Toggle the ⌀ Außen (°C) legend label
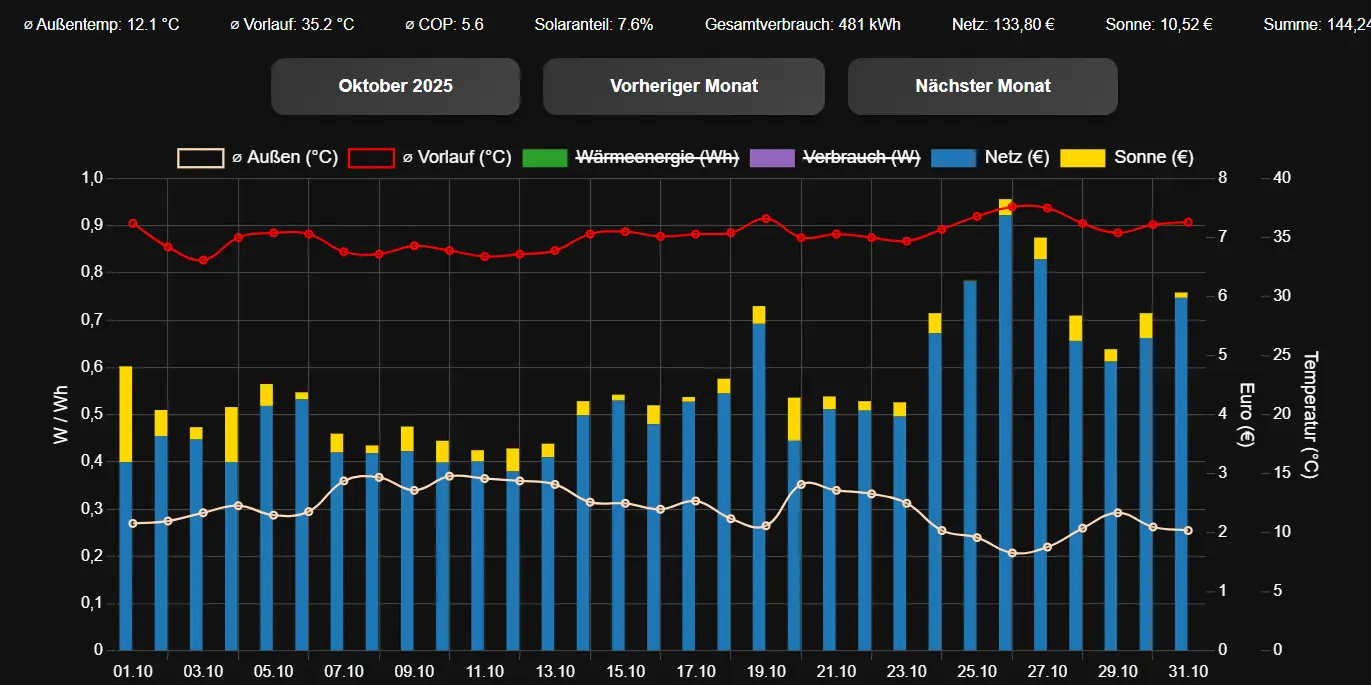Image resolution: width=1371 pixels, height=685 pixels. point(284,157)
